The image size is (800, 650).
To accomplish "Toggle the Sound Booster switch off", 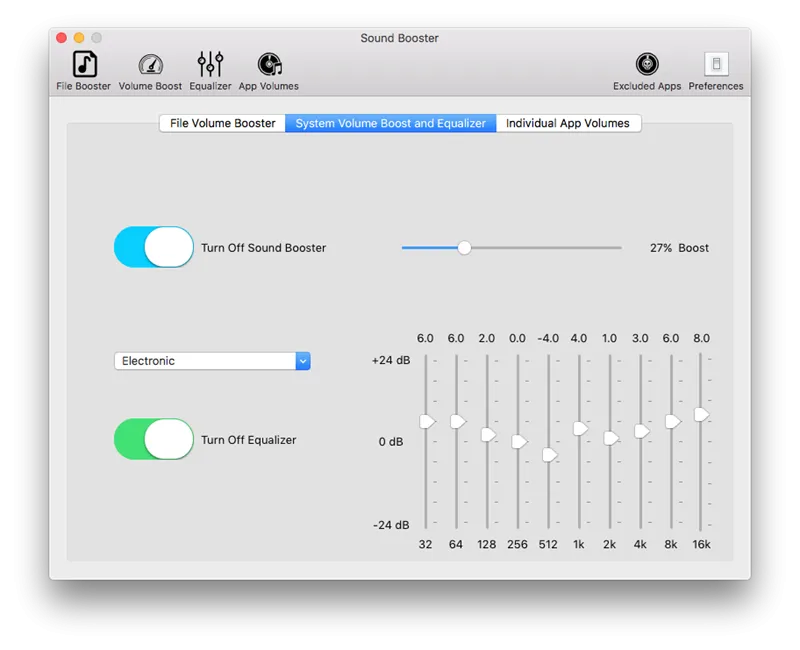I will [154, 247].
